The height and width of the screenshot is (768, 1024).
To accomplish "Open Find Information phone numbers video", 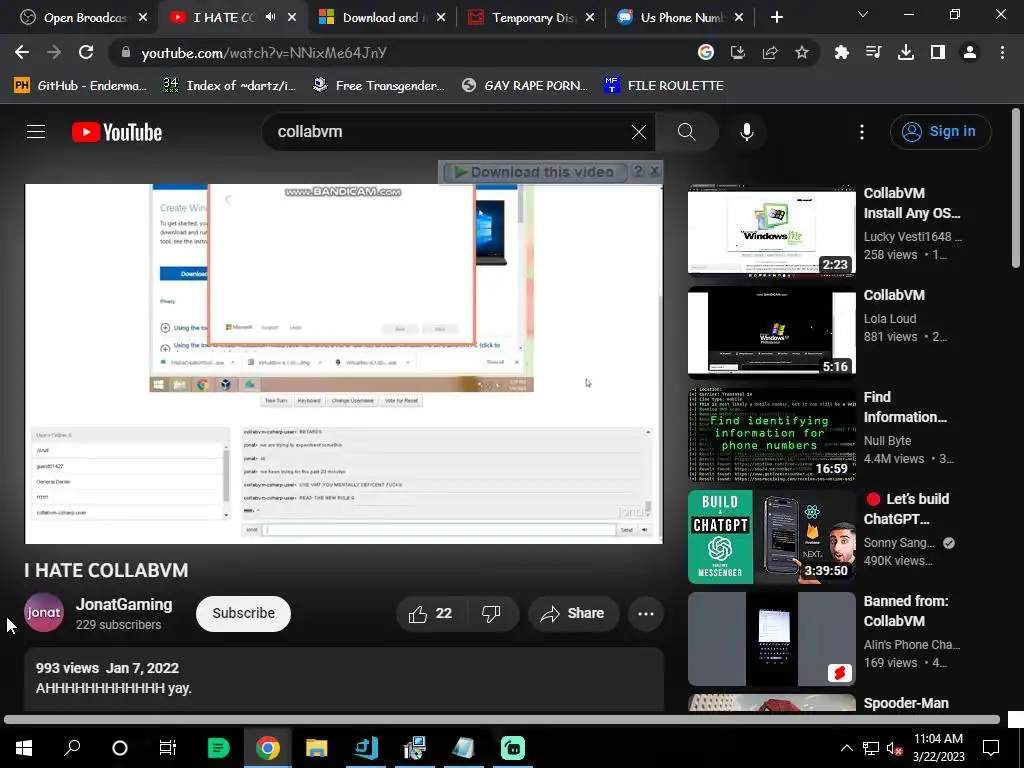I will (771, 435).
